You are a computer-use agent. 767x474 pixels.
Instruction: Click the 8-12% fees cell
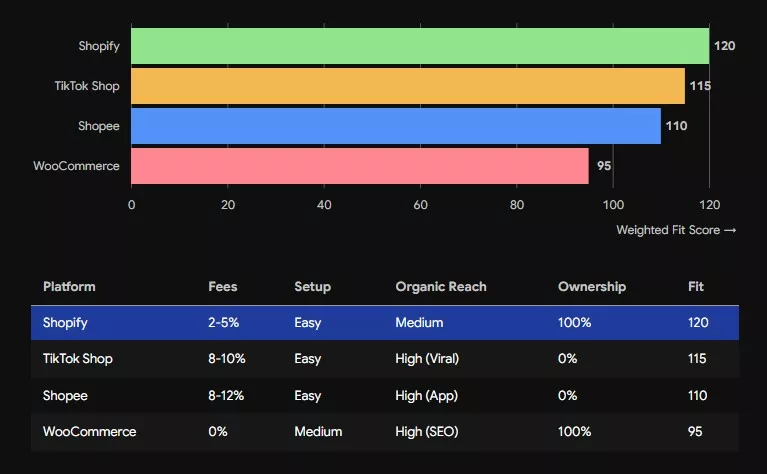tap(226, 395)
